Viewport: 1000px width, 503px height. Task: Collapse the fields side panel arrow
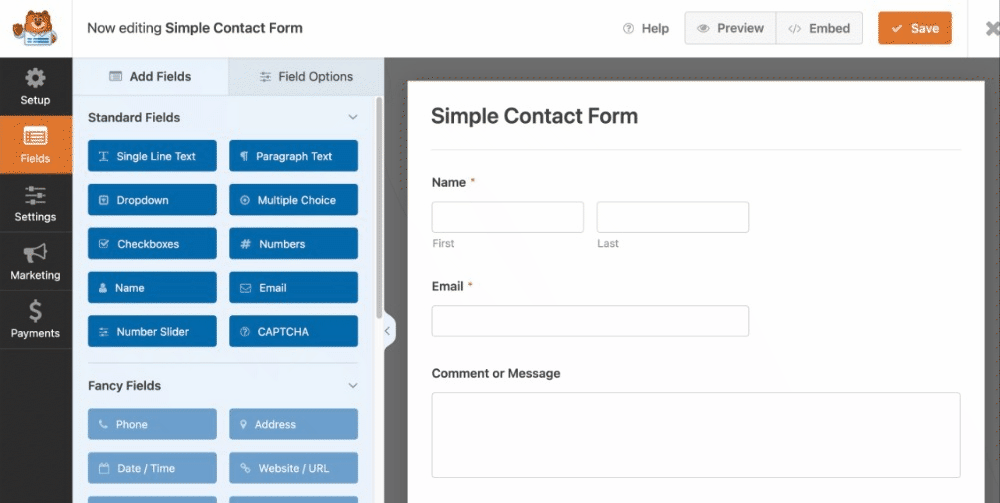(388, 331)
